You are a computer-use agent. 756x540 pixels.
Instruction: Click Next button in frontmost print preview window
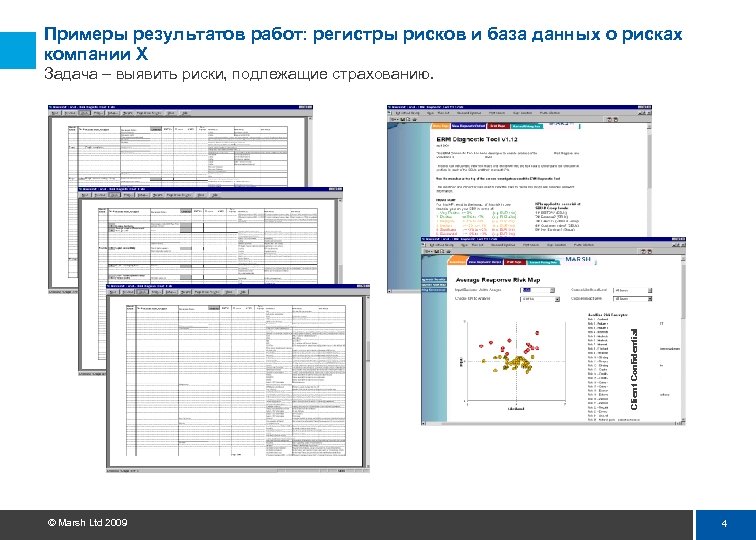pos(112,292)
